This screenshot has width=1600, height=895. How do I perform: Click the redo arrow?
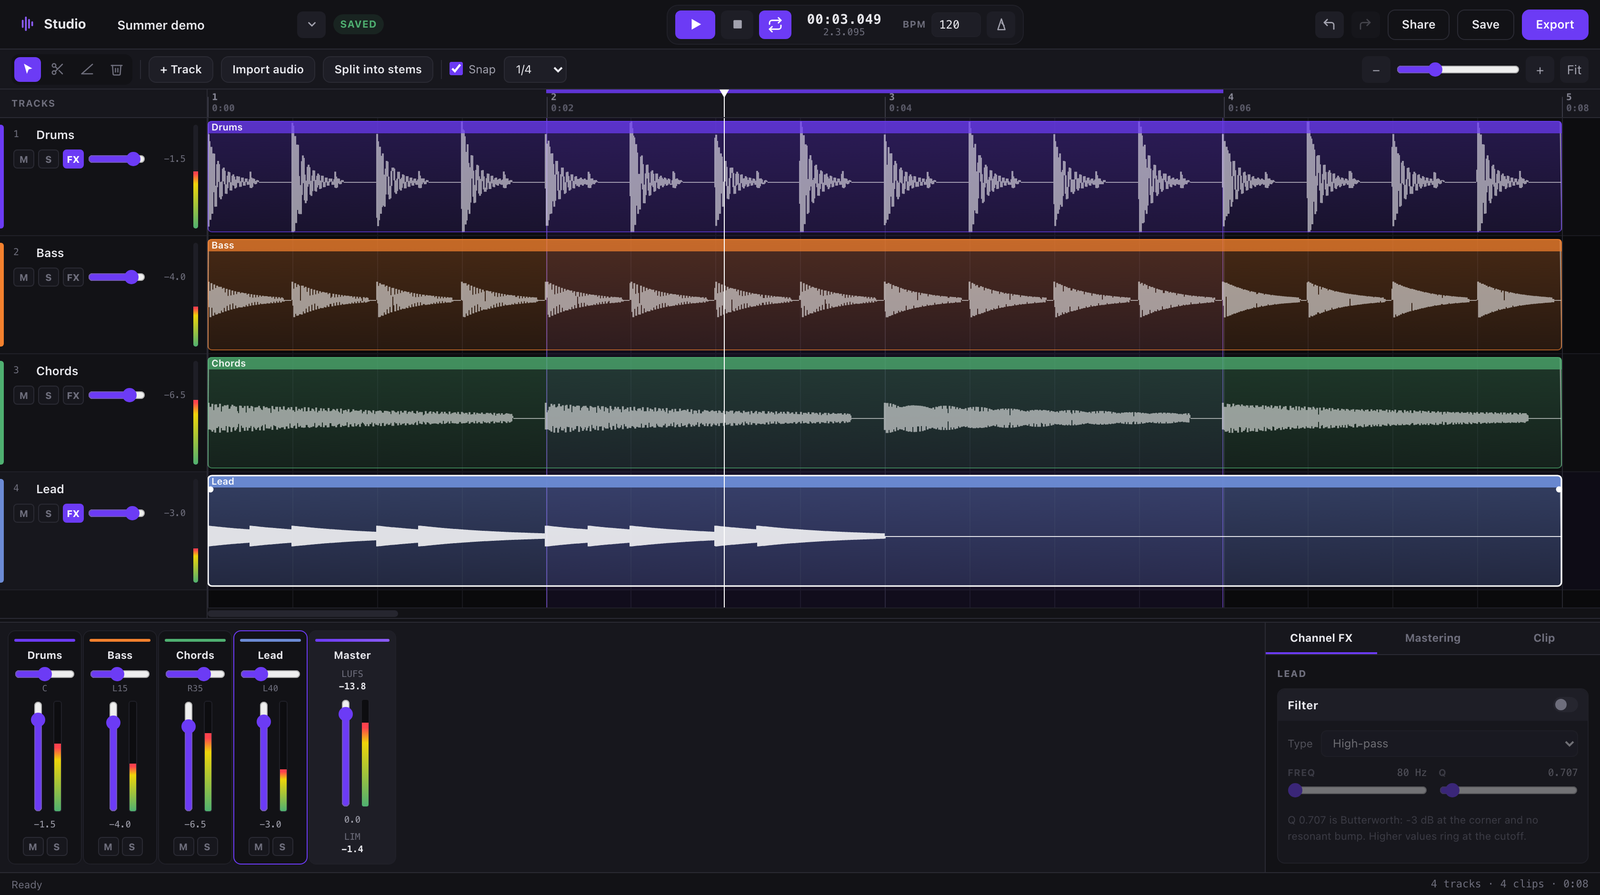[x=1365, y=24]
